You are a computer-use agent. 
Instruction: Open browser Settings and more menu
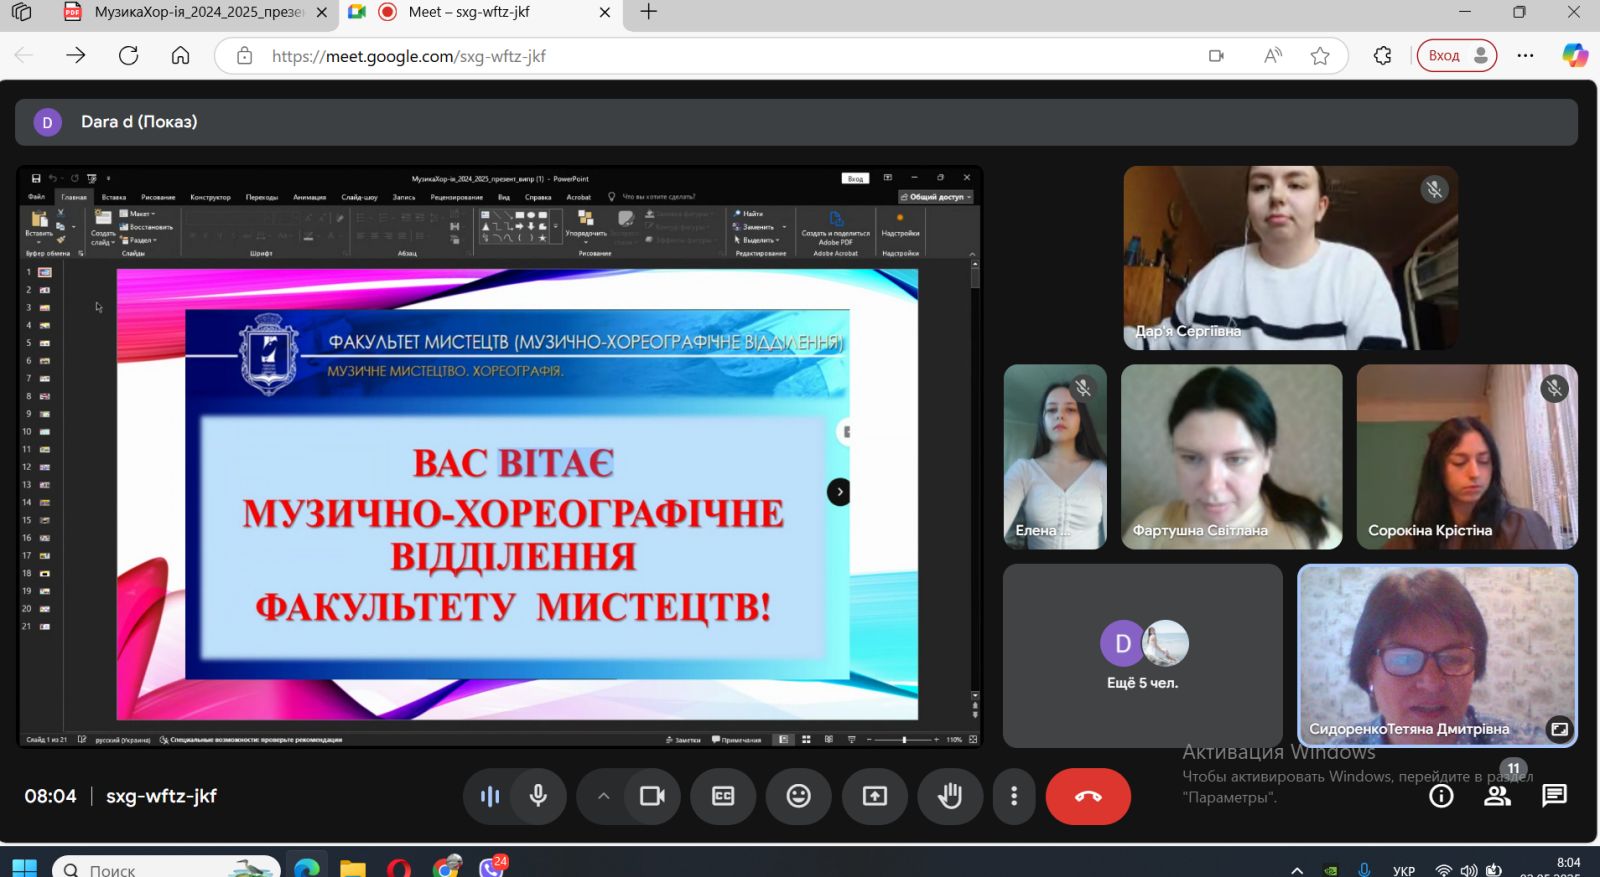pos(1525,56)
